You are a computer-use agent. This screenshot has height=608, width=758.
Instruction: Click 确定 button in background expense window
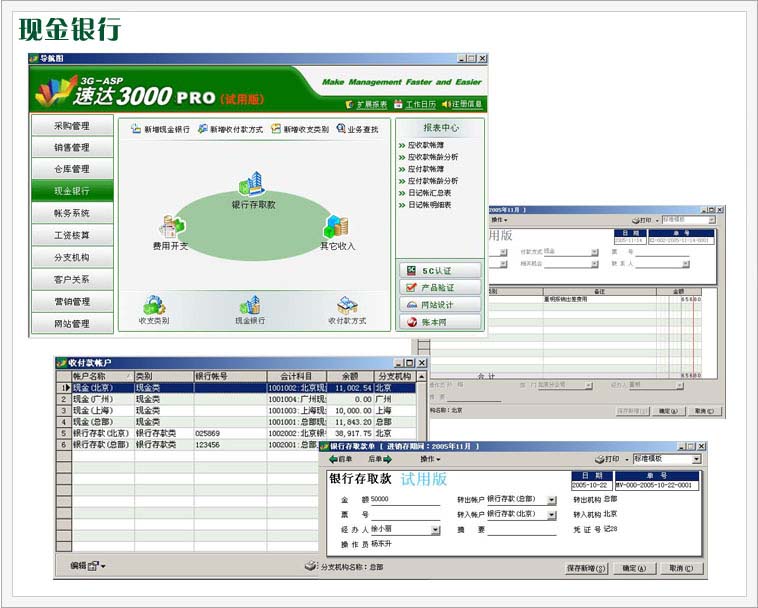668,411
